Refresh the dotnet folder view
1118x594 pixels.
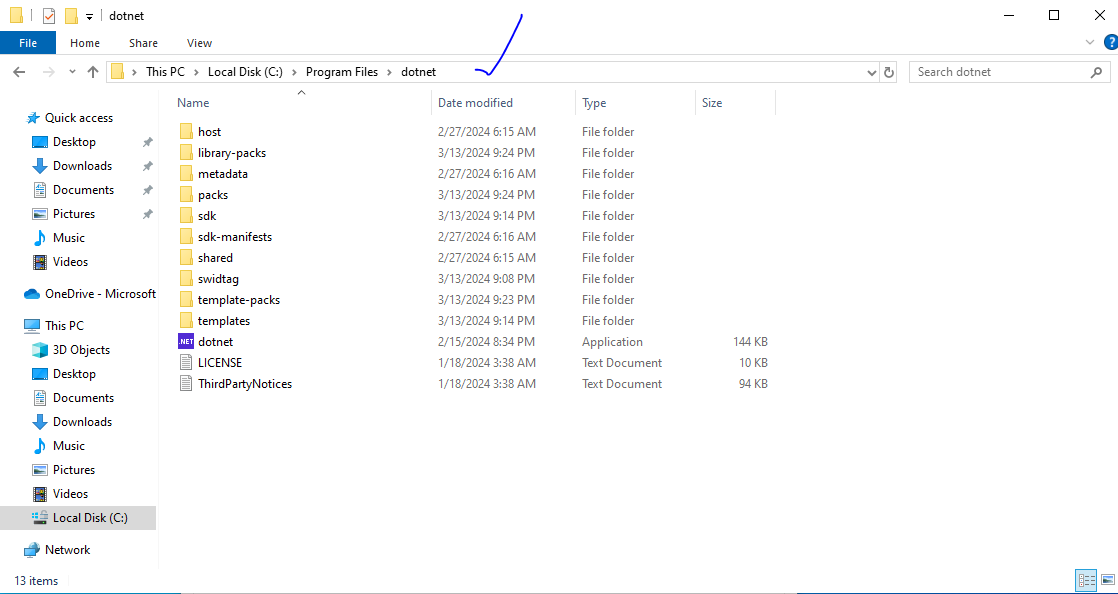(888, 72)
